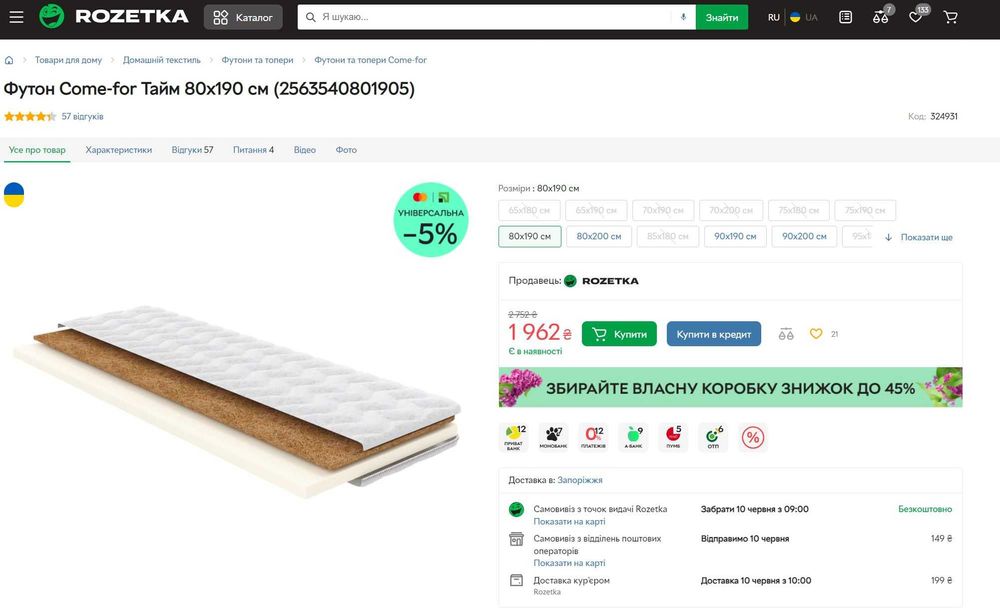Open the orders list icon in header

(846, 17)
